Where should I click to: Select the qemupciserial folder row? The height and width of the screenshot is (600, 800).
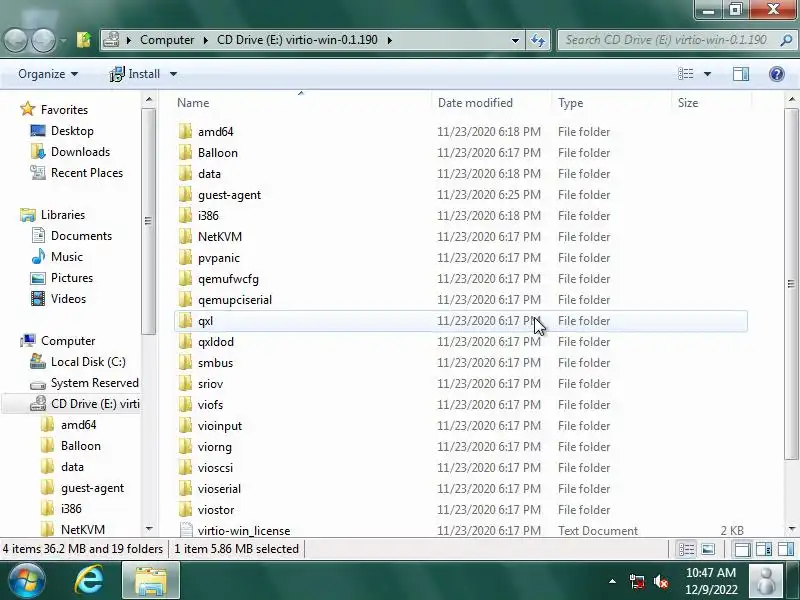[461, 299]
